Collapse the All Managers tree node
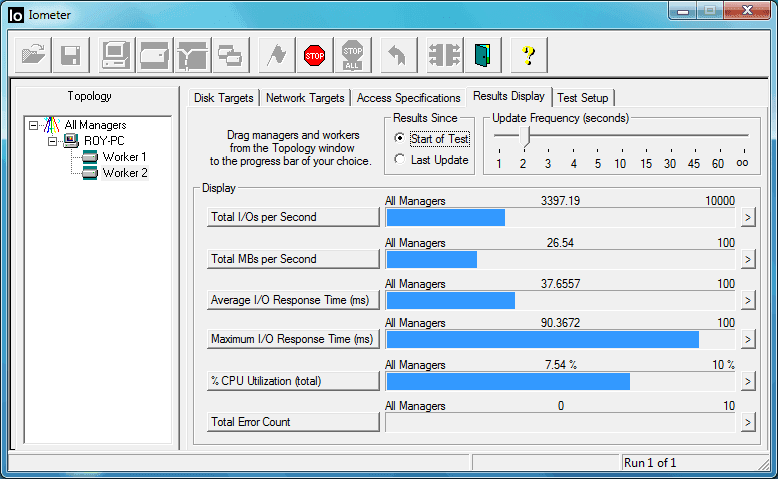The width and height of the screenshot is (778, 479). tap(33, 125)
